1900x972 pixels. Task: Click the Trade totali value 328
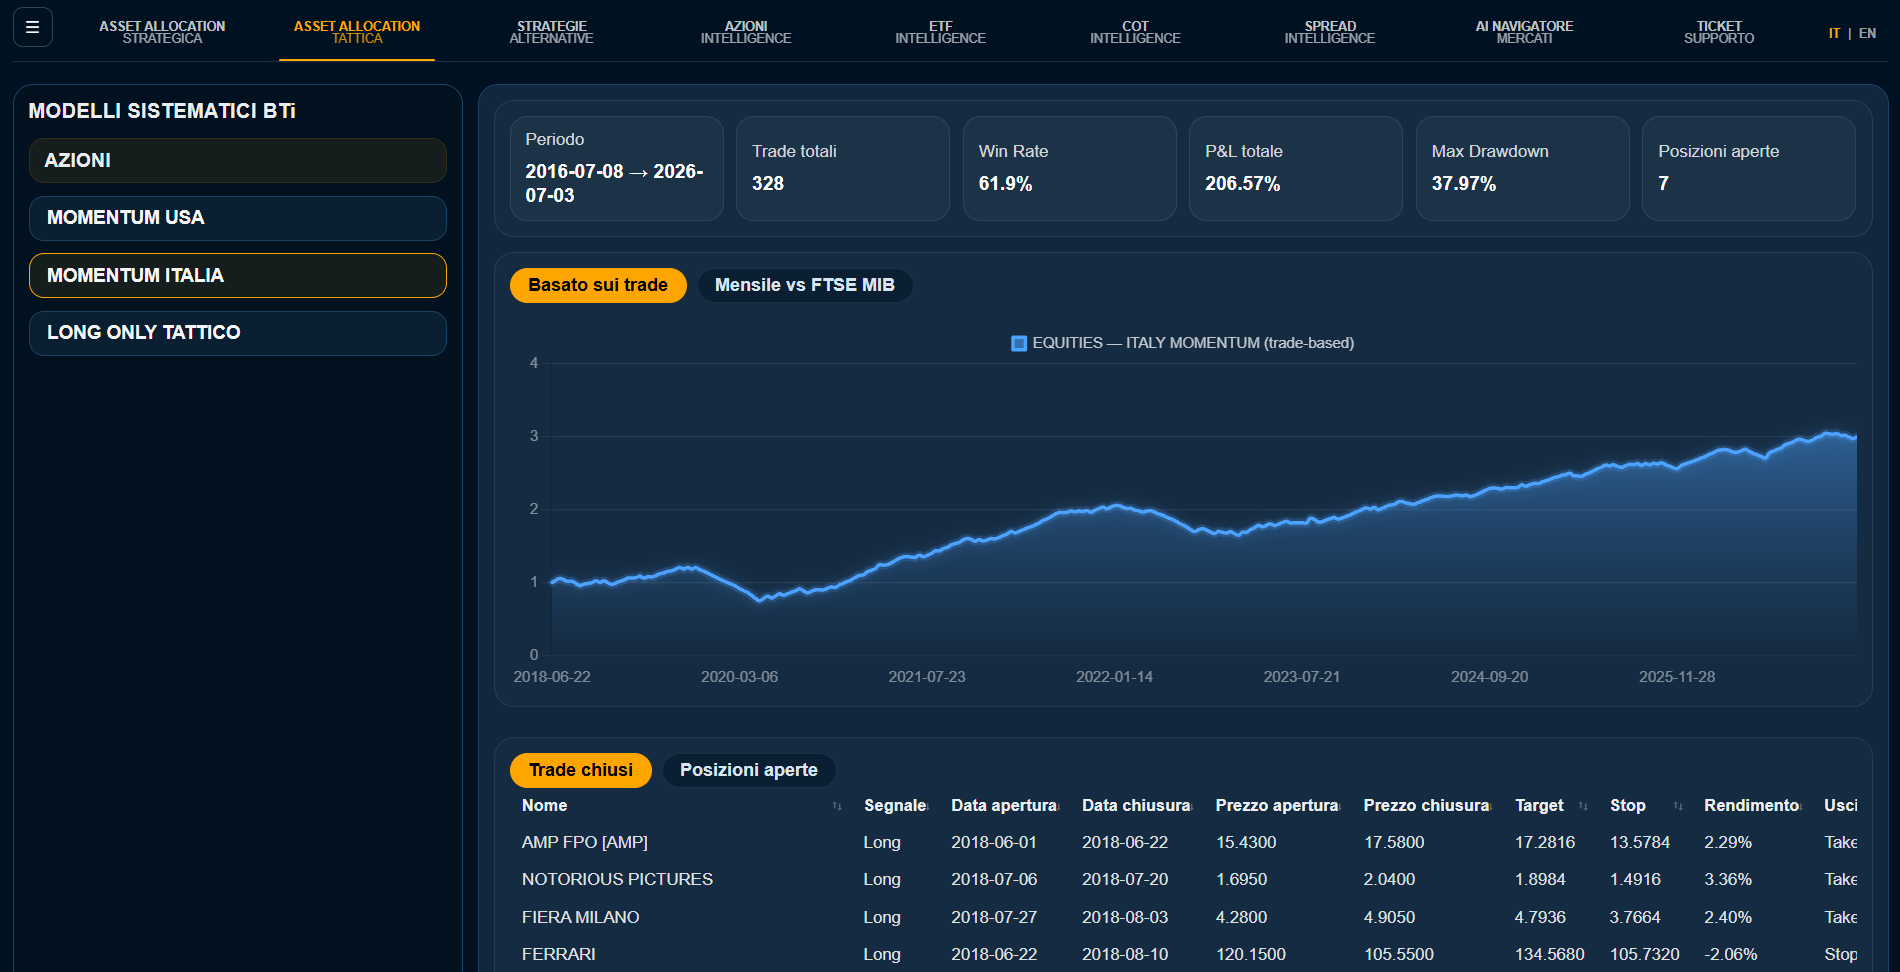click(768, 184)
